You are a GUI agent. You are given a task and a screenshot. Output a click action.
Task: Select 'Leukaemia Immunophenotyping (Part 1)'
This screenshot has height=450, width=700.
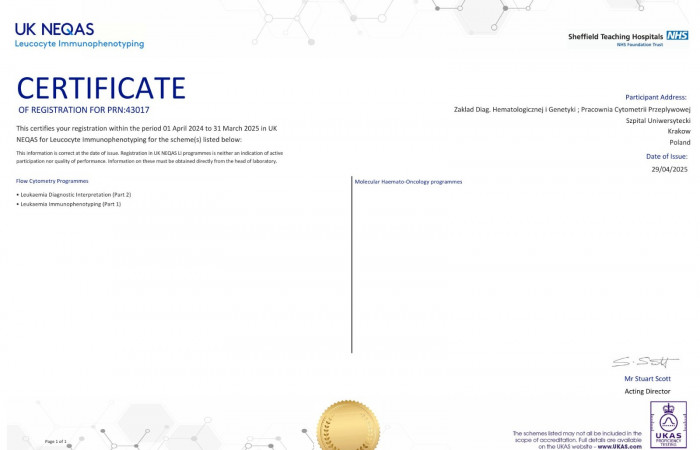click(x=71, y=204)
